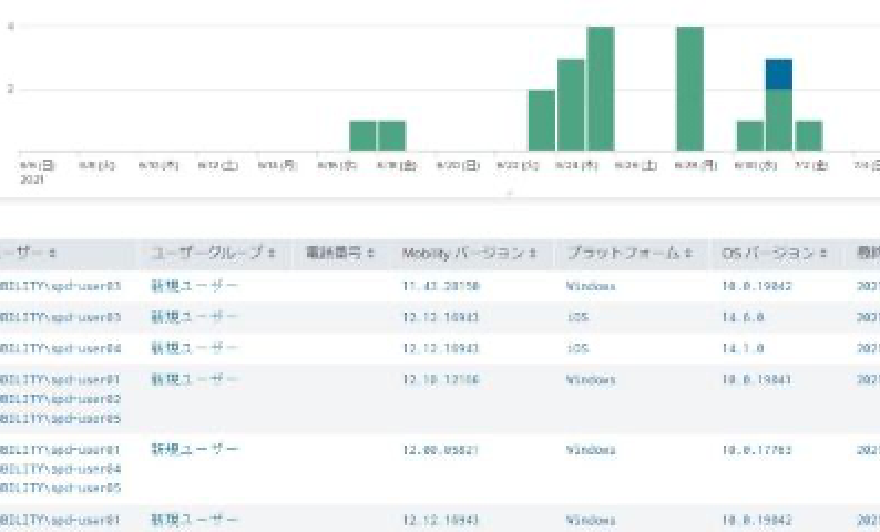Sort by プラットフォーム using its sort icon
Screen dimensions: 880x532
click(691, 254)
